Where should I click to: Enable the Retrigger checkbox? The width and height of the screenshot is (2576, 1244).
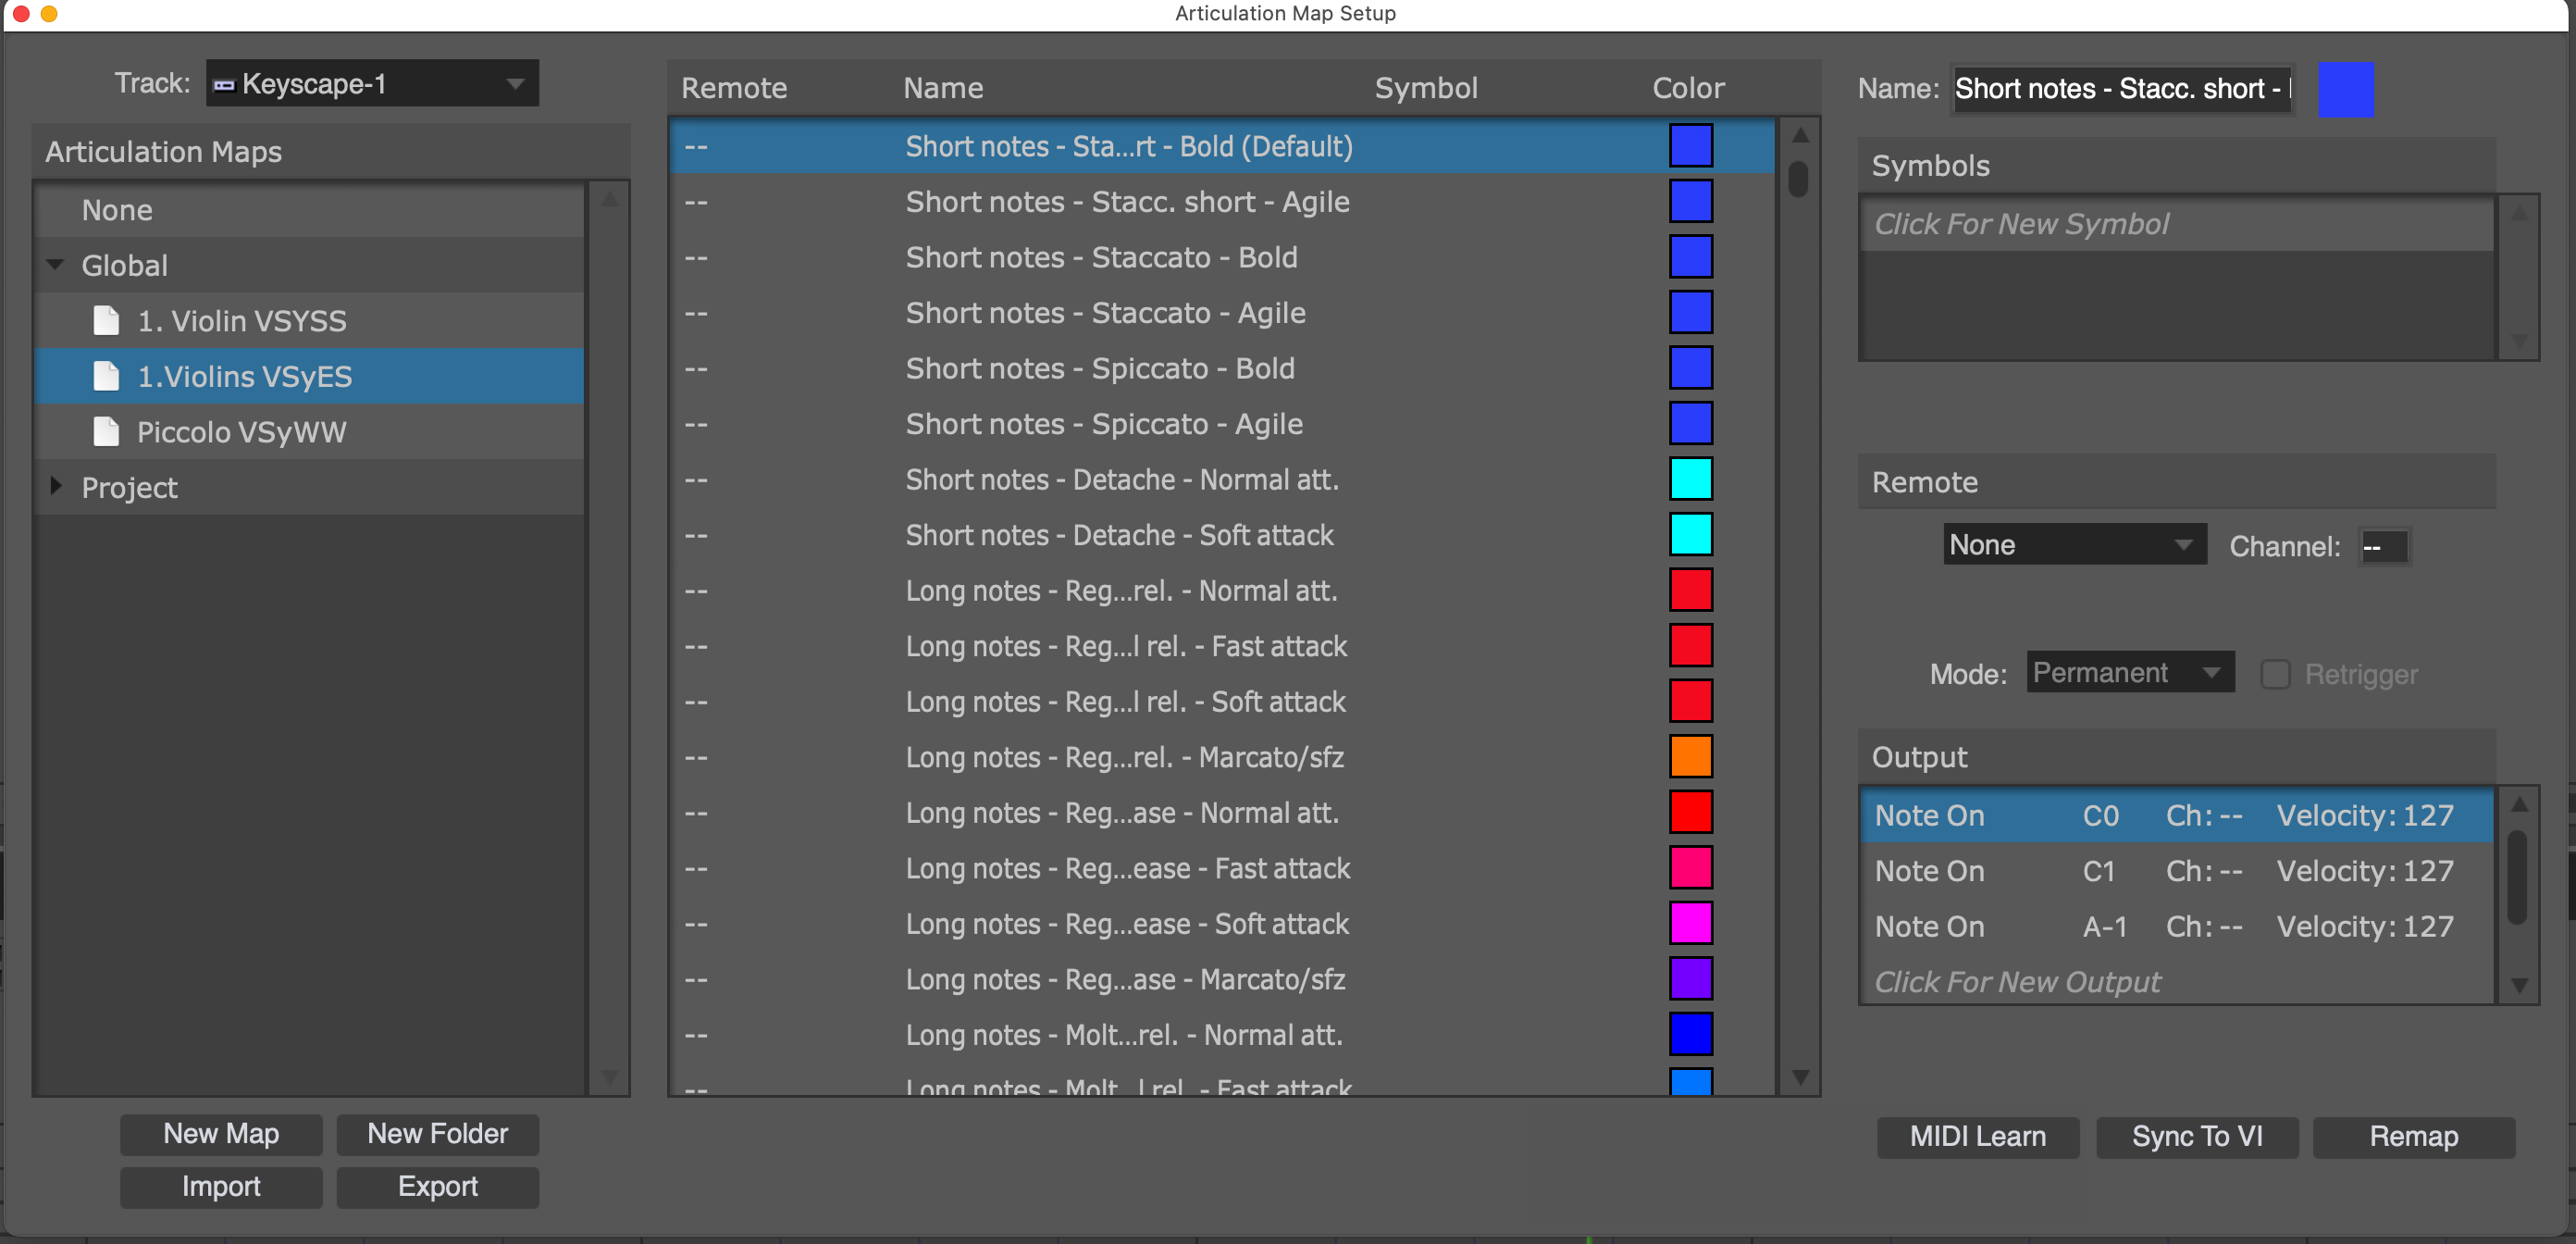(x=2275, y=674)
